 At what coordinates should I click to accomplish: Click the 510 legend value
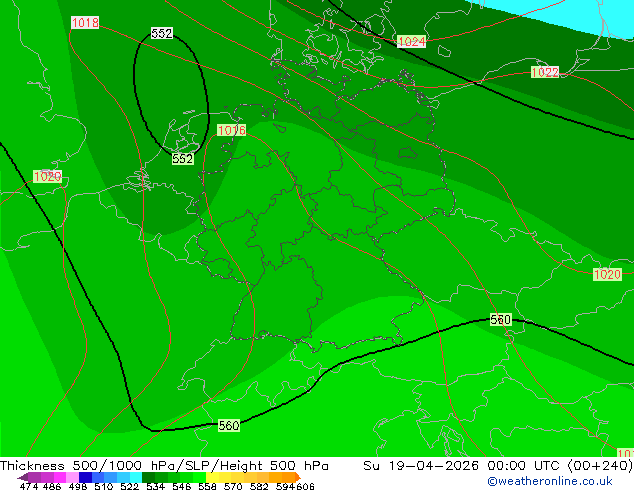coord(104,486)
